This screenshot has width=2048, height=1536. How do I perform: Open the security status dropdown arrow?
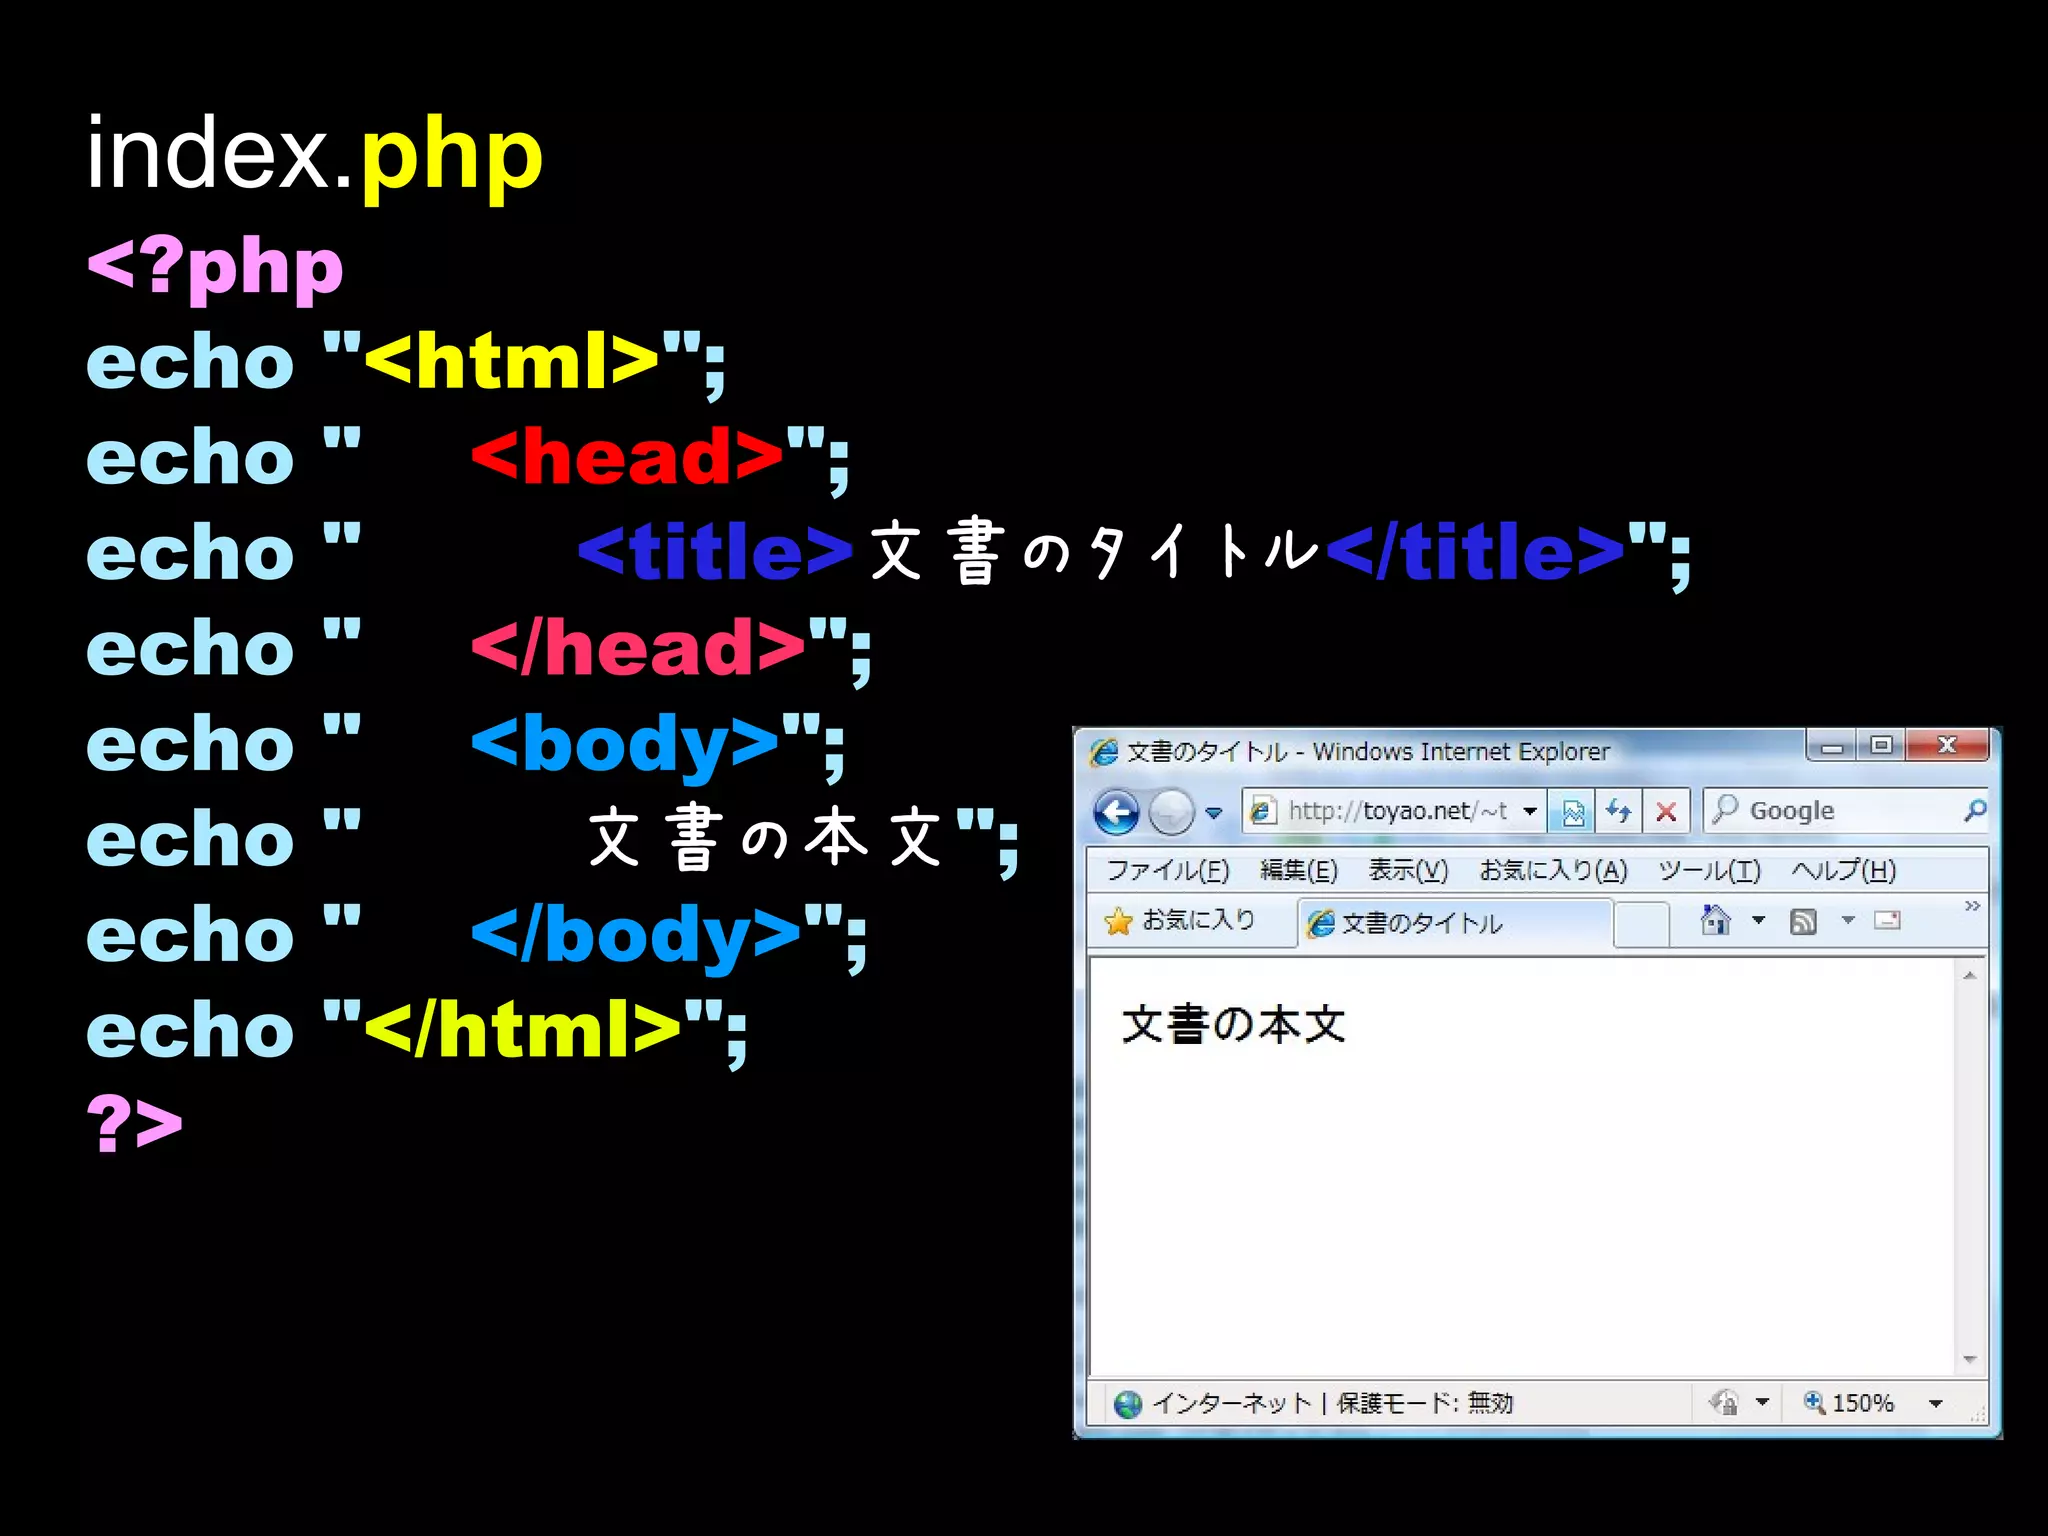[x=1762, y=1402]
